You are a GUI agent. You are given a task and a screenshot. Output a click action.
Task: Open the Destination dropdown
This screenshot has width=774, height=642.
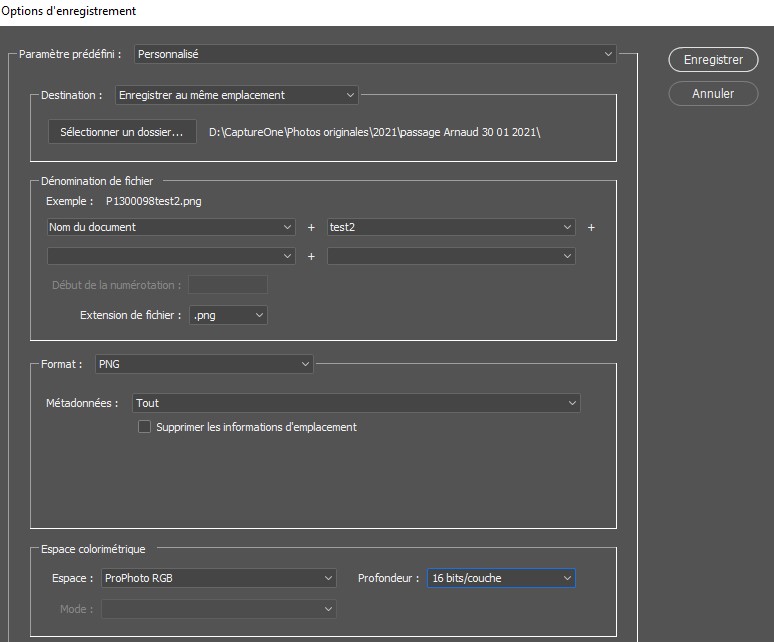pyautogui.click(x=236, y=95)
